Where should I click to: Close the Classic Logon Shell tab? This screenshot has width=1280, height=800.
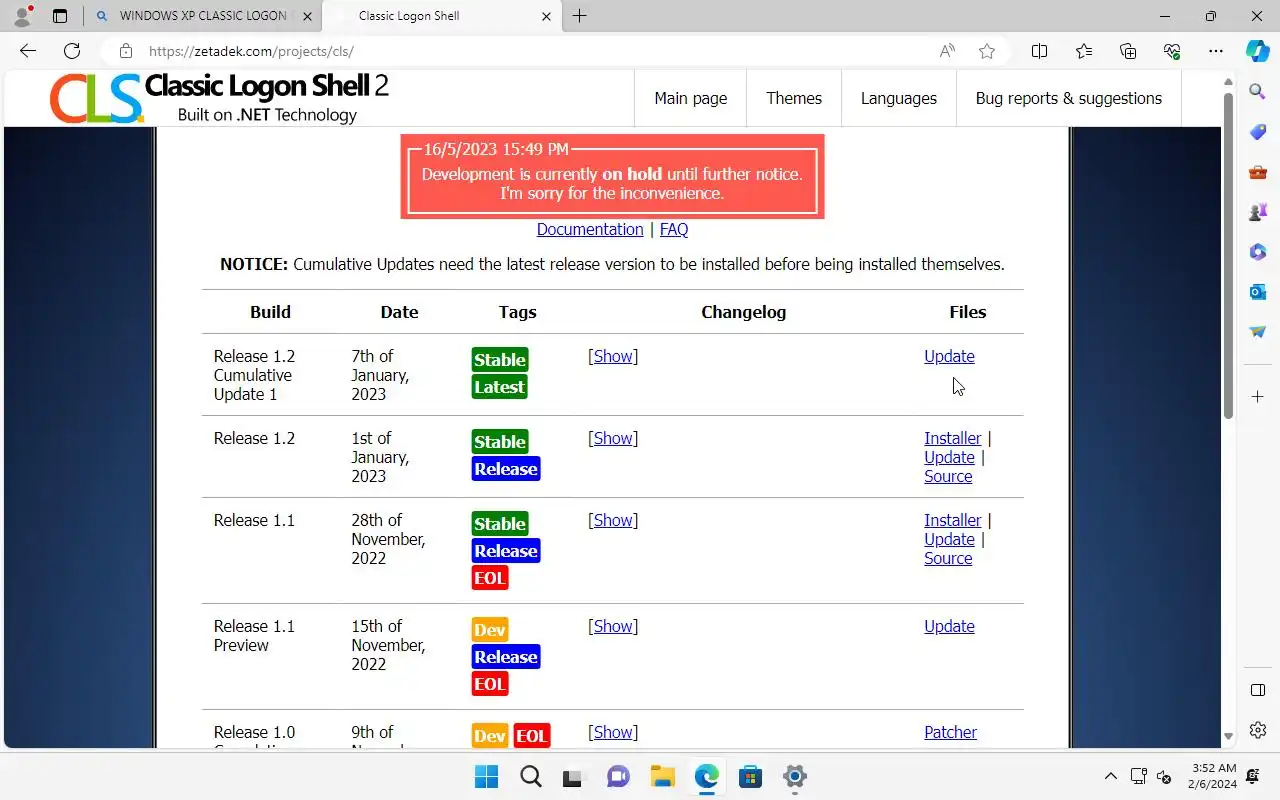point(546,16)
